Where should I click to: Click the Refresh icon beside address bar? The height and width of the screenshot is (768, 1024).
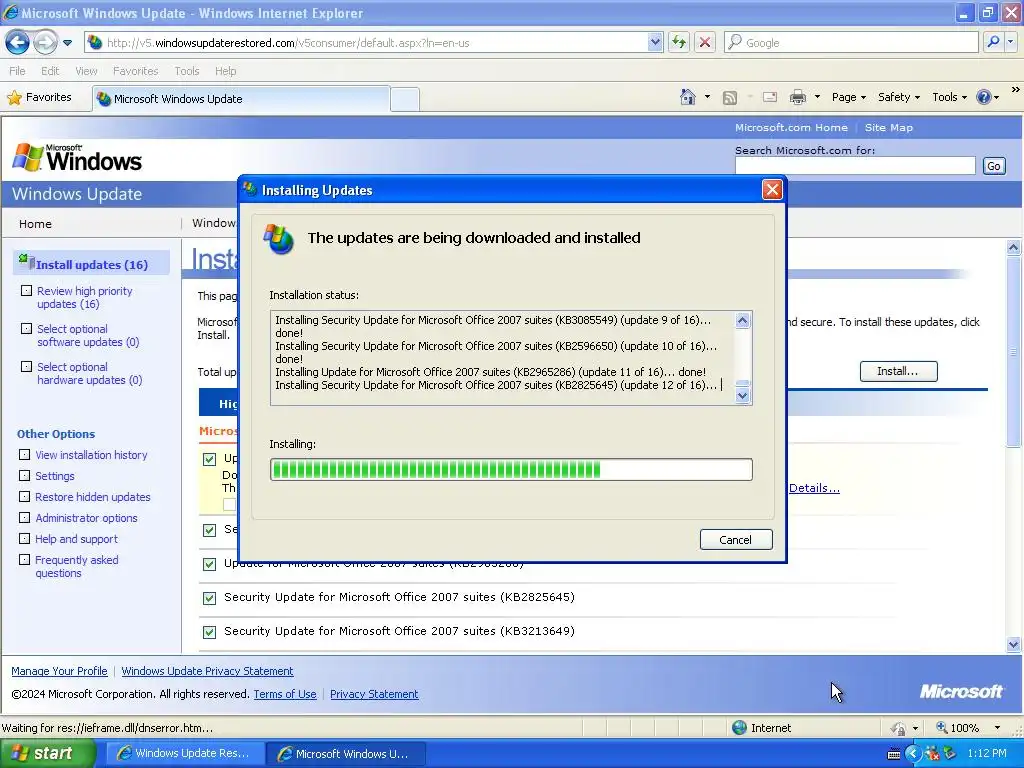(x=679, y=42)
